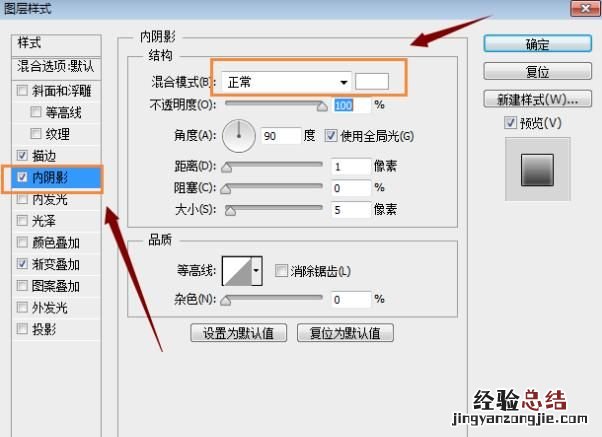
Task: Open the 等高线 contour picker arrow
Action: tap(256, 271)
